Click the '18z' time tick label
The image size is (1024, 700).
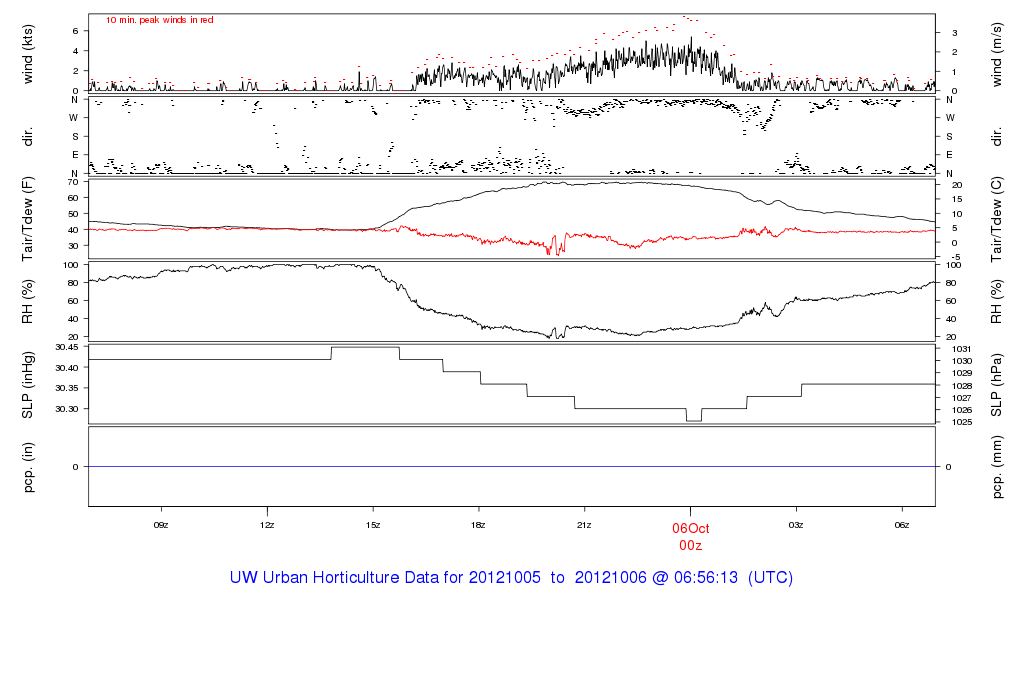click(479, 525)
